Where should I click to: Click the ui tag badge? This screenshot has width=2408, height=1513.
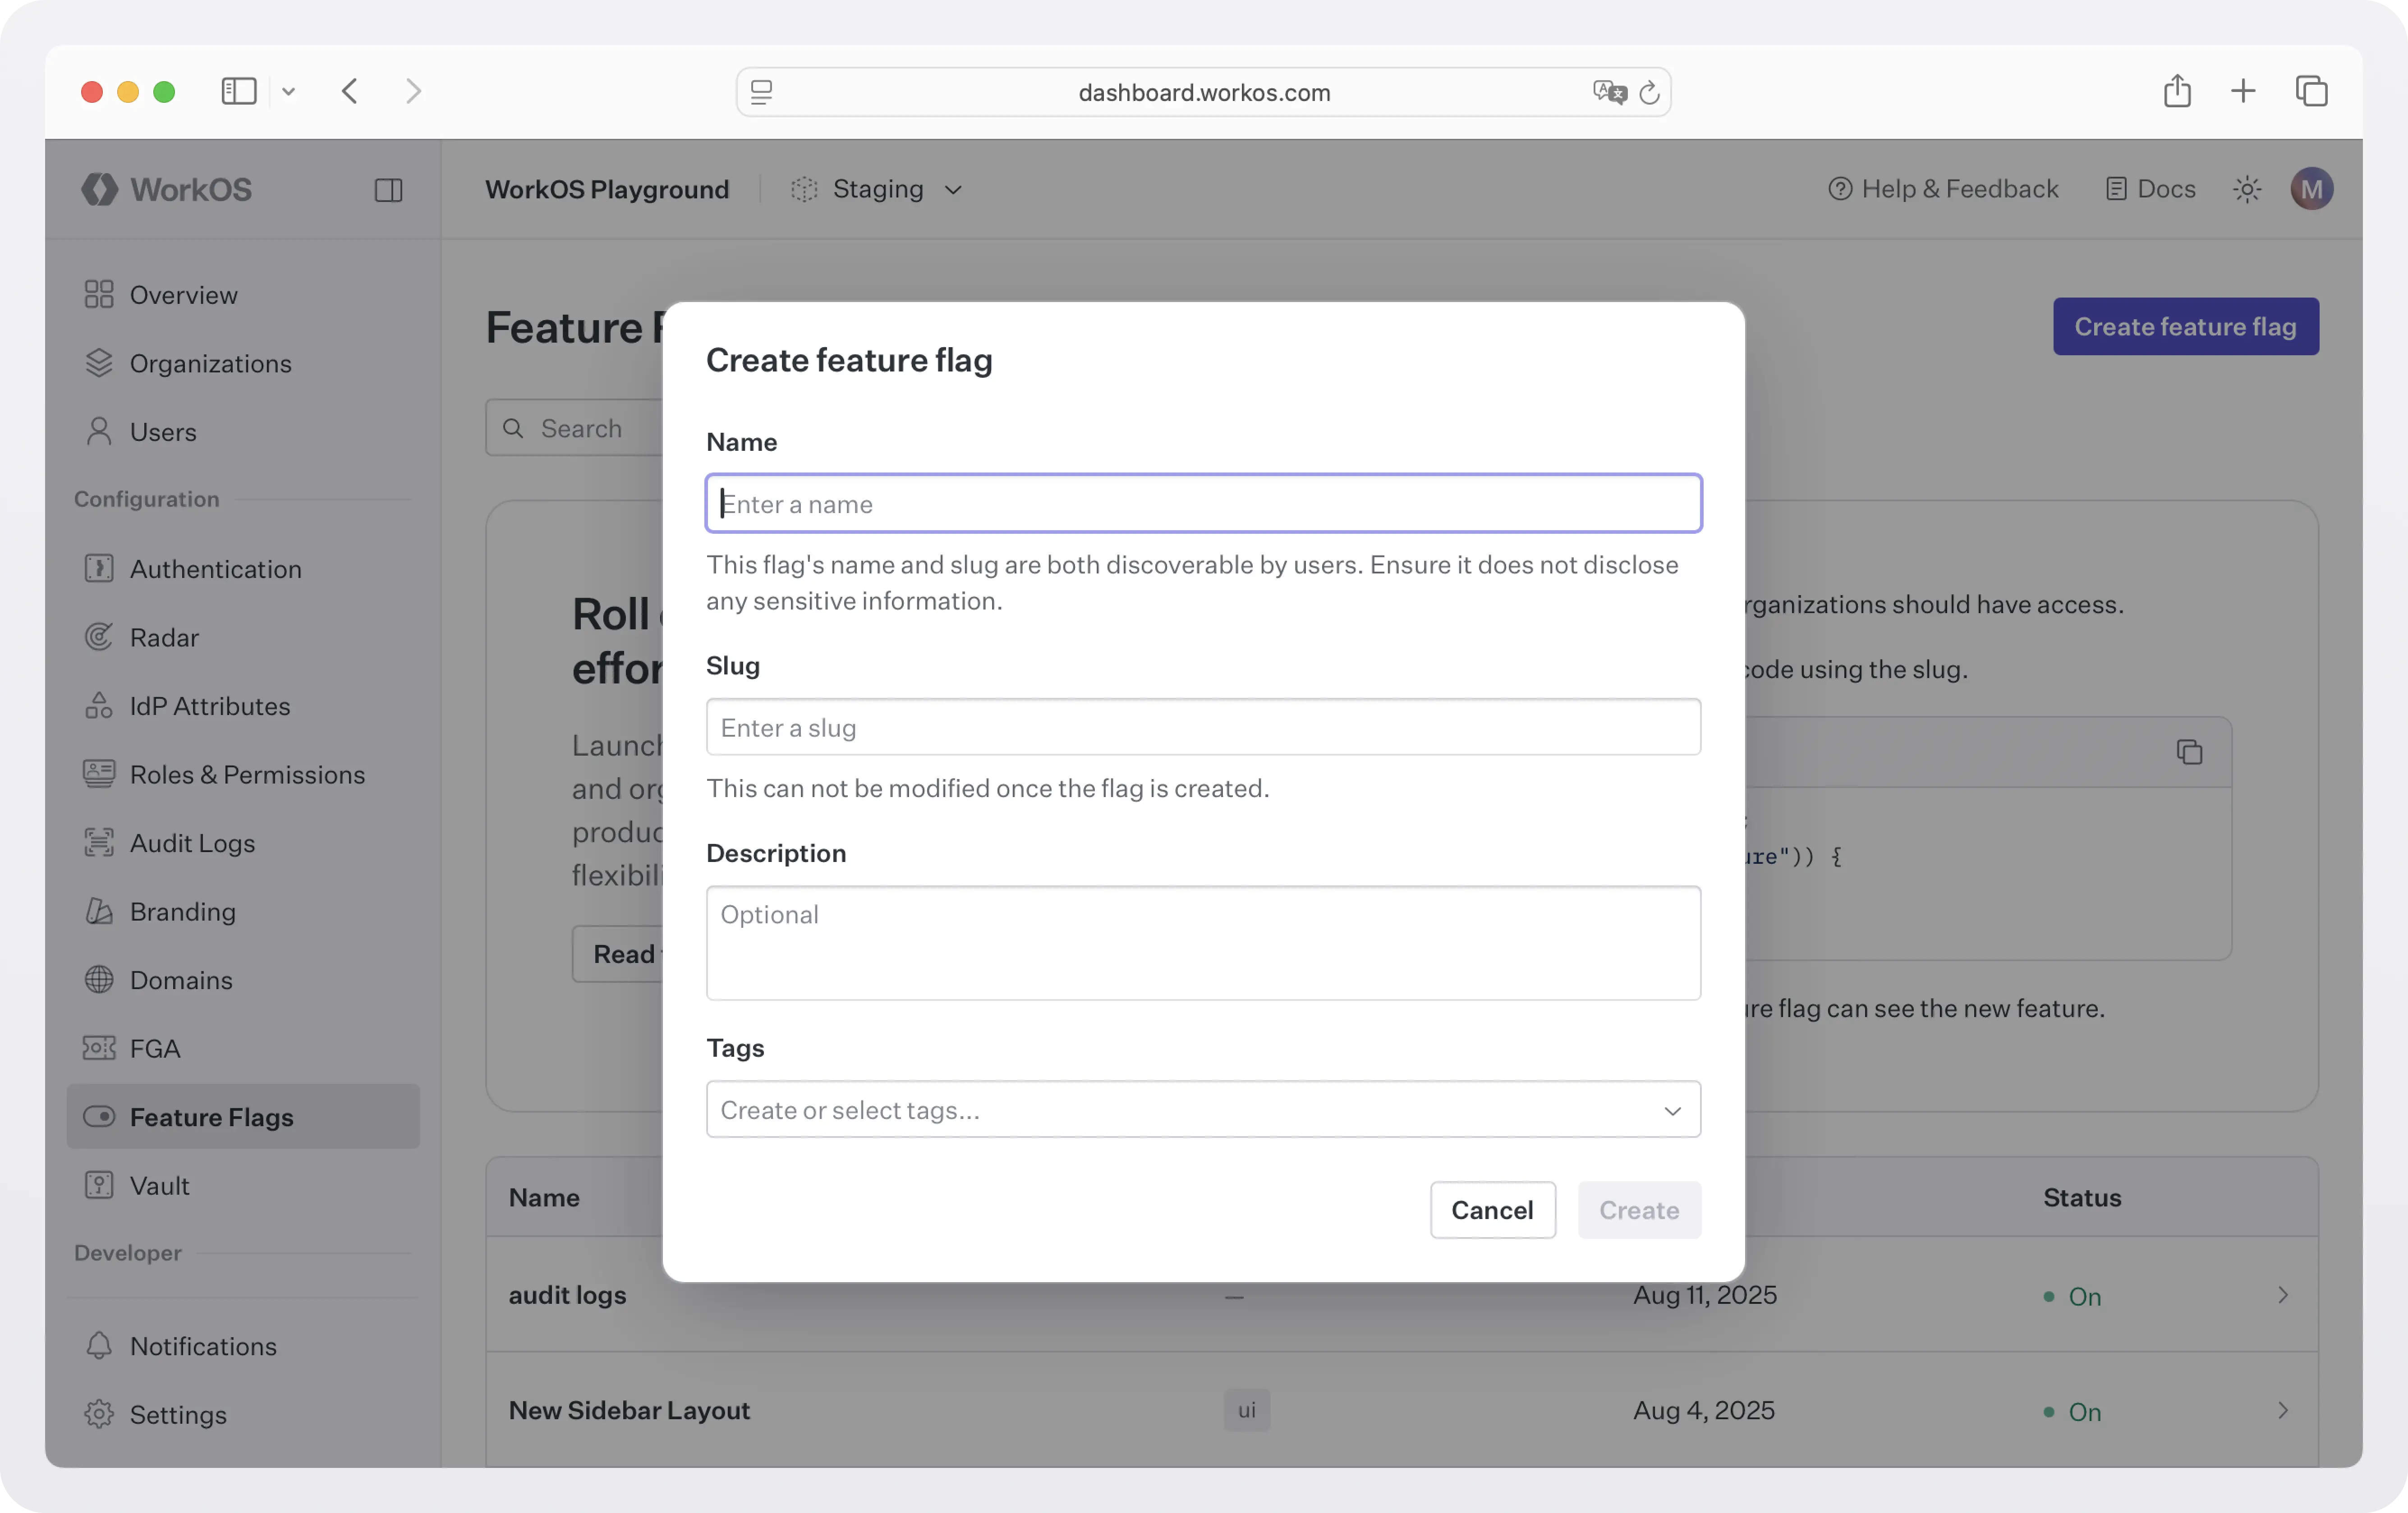pyautogui.click(x=1246, y=1410)
